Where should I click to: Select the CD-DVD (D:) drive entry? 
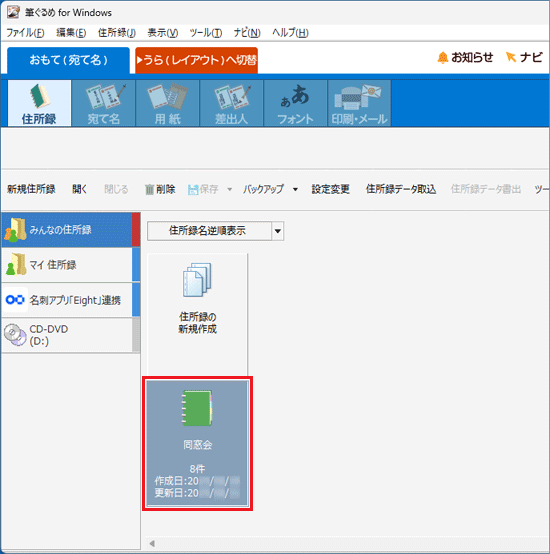(x=71, y=335)
